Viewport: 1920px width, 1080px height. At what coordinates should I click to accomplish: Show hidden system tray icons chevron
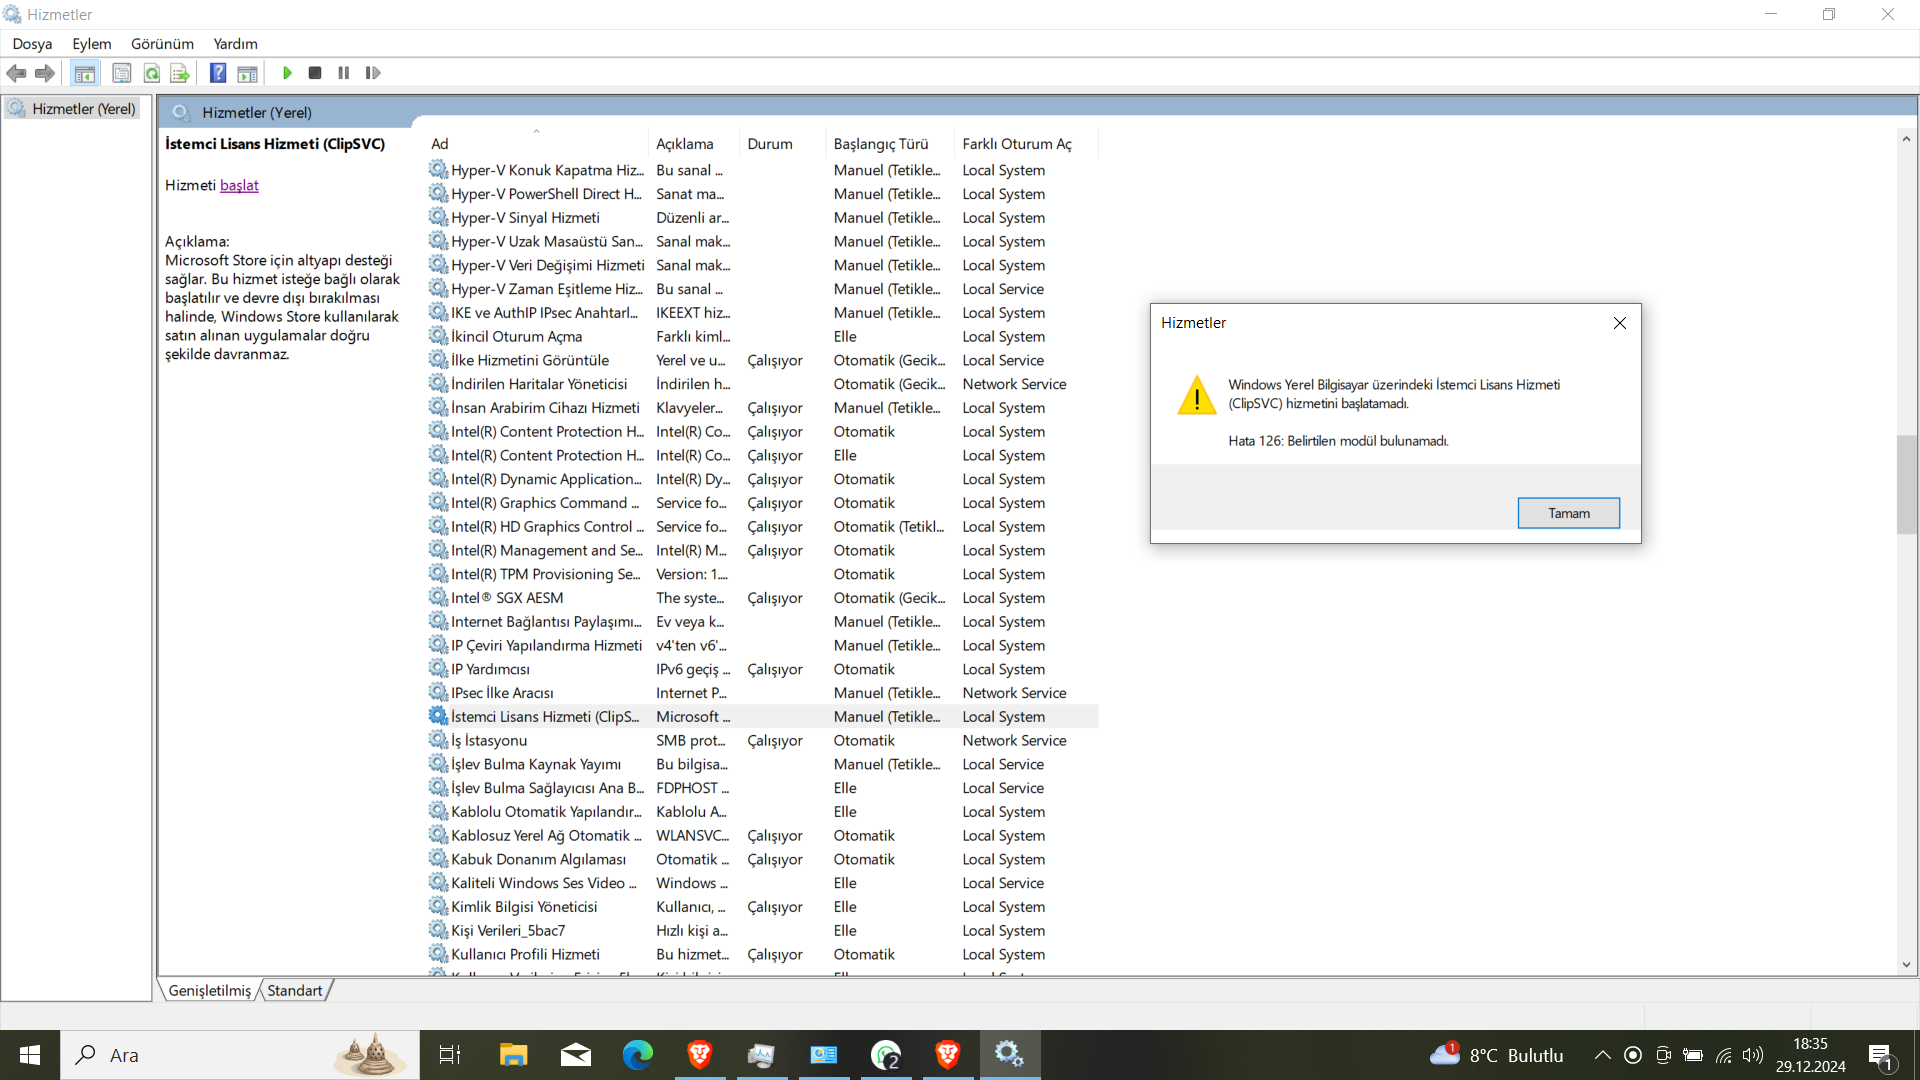[x=1602, y=1055]
